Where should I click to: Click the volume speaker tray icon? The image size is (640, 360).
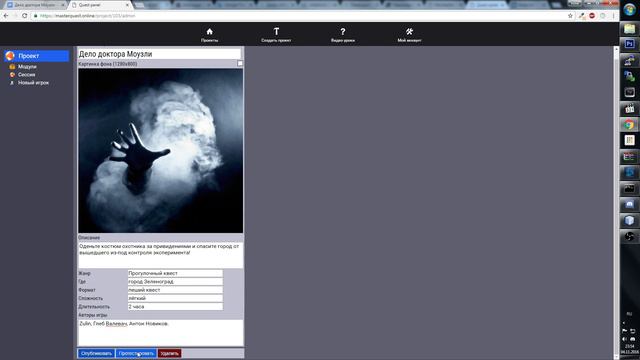(624, 339)
